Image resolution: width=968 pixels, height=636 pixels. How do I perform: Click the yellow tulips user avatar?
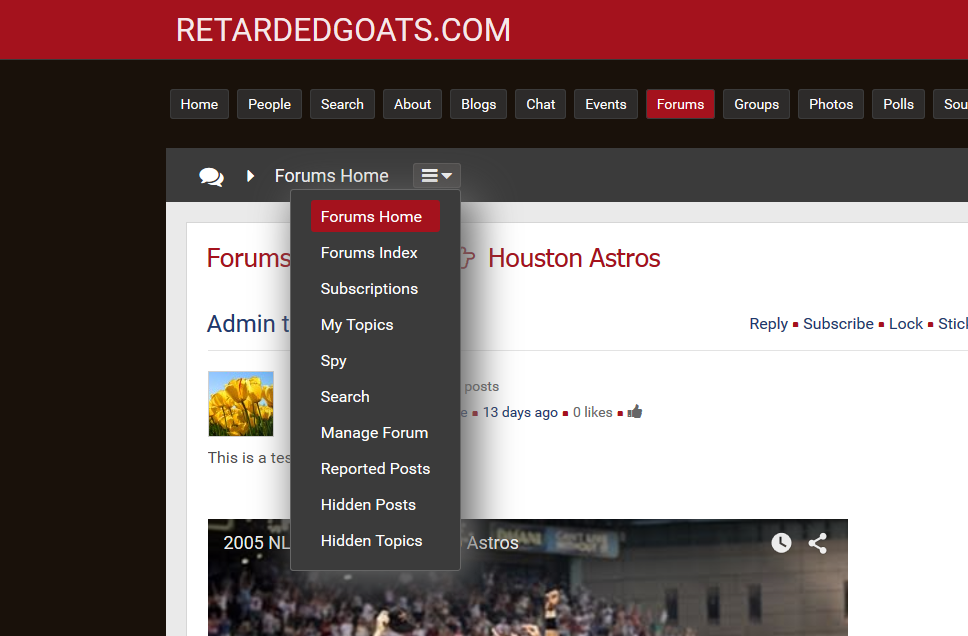[241, 404]
